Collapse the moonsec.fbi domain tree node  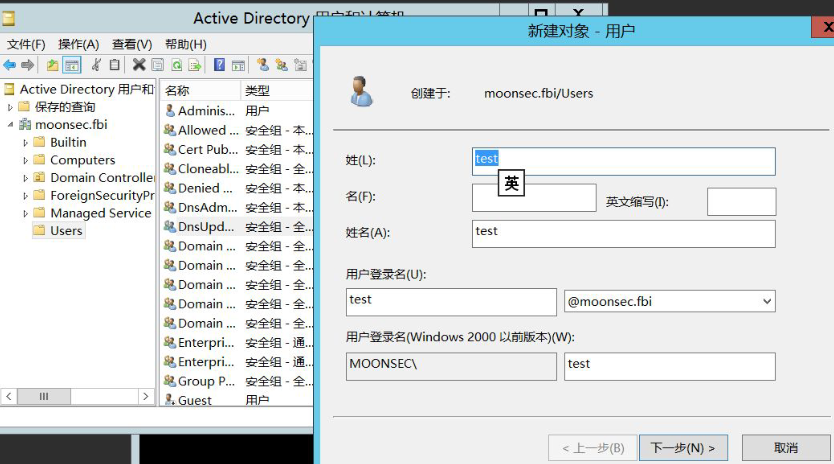point(11,125)
